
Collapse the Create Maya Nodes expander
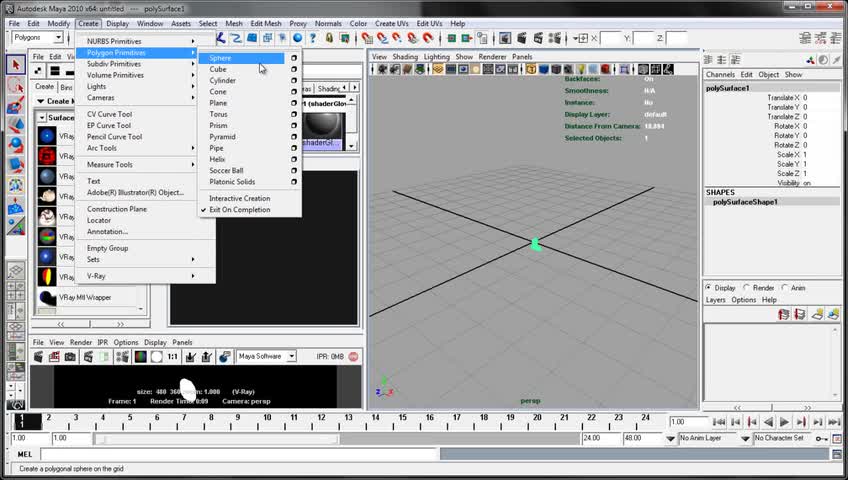41,101
